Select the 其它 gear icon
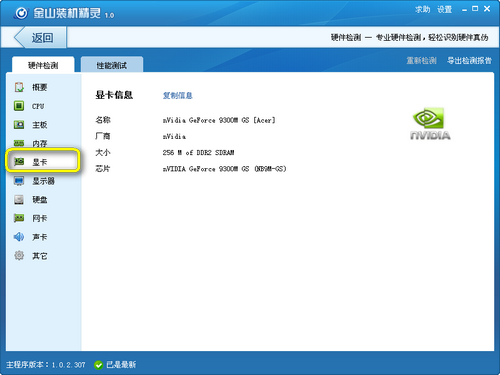 pyautogui.click(x=19, y=256)
